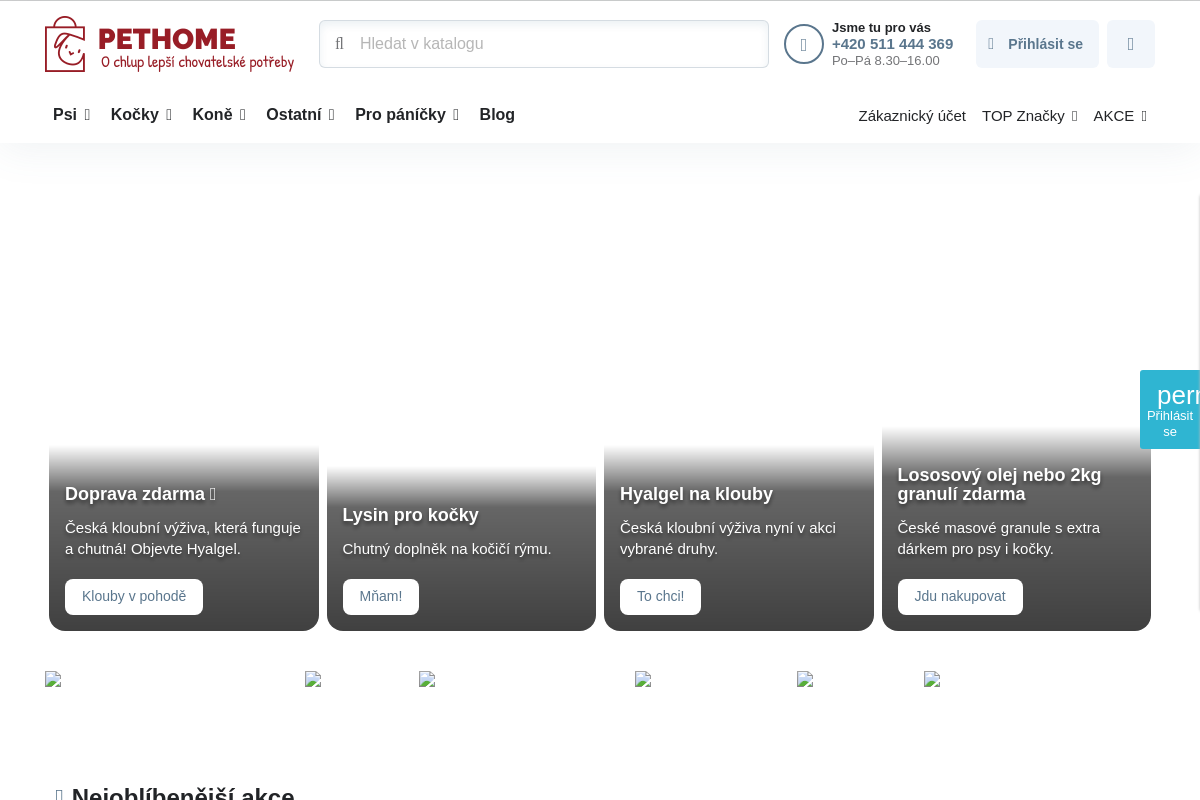This screenshot has height=800, width=1200.
Task: Click the second brand logo thumbnail
Action: click(x=313, y=679)
